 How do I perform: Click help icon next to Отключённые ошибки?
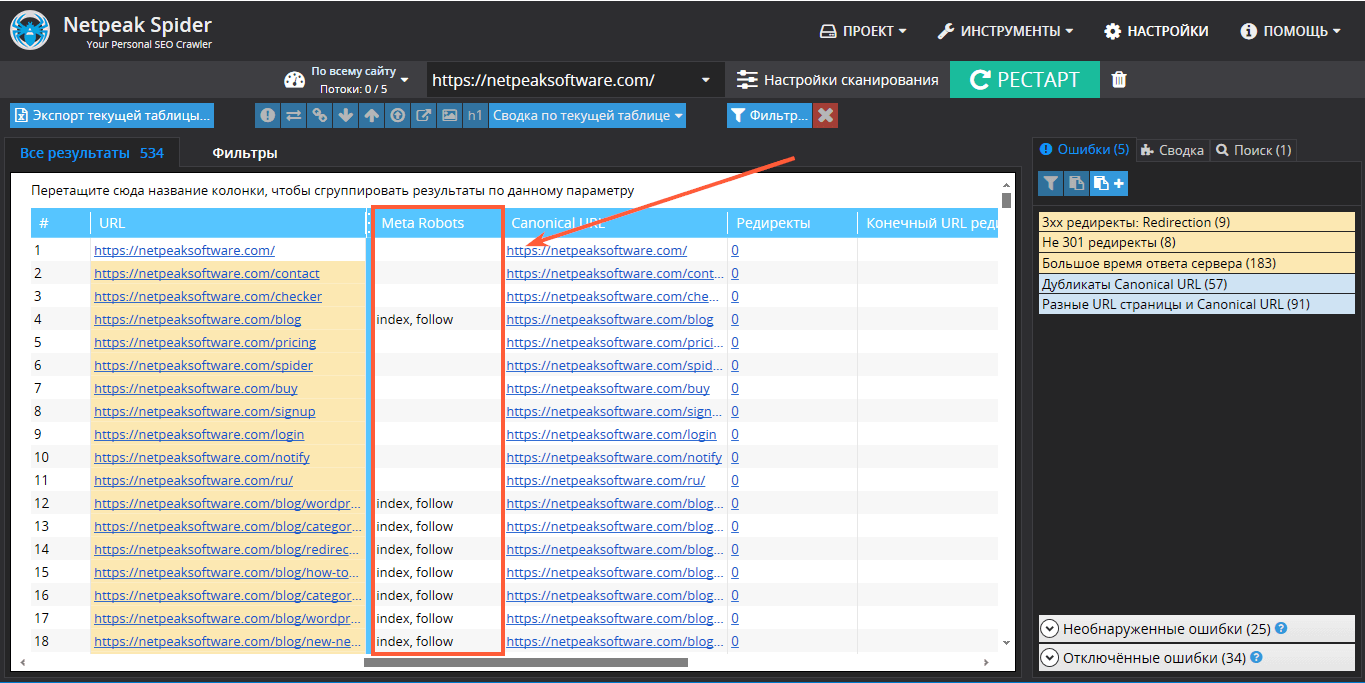pos(1256,658)
